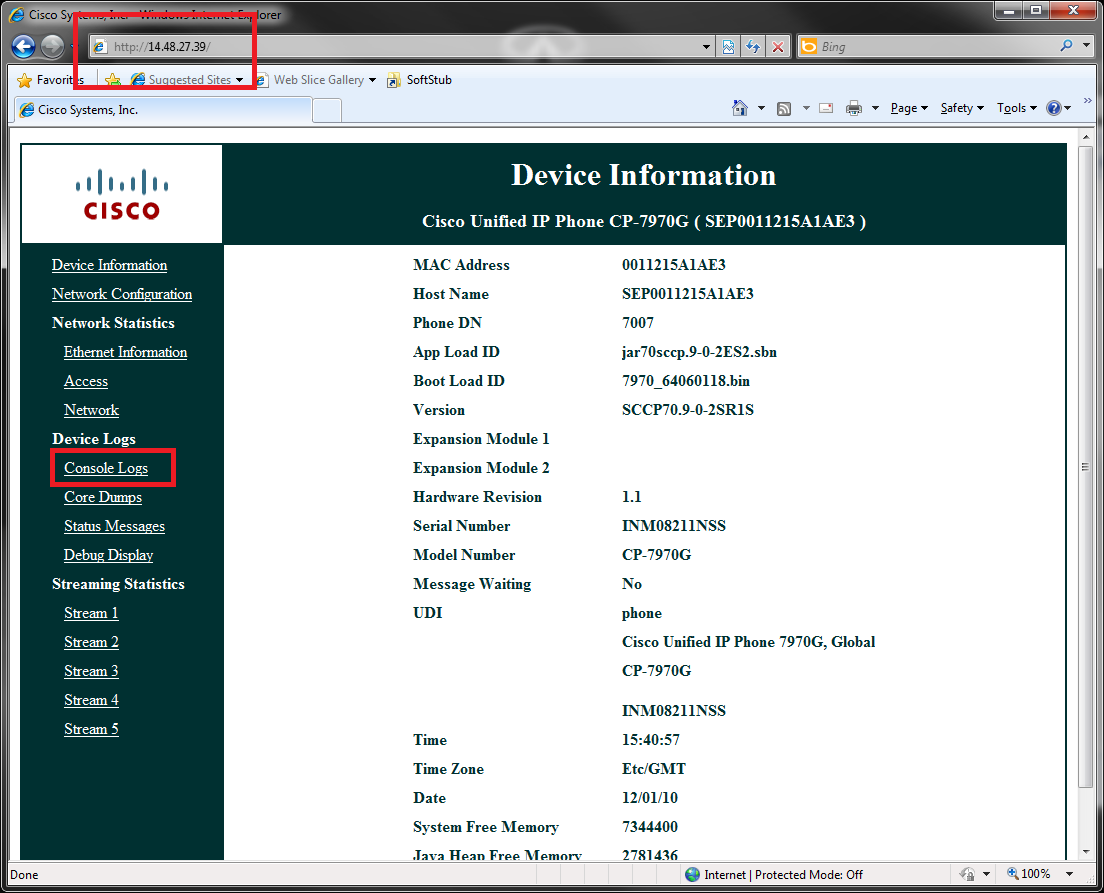Open the Stream 5 link
This screenshot has height=893, width=1104.
point(91,729)
